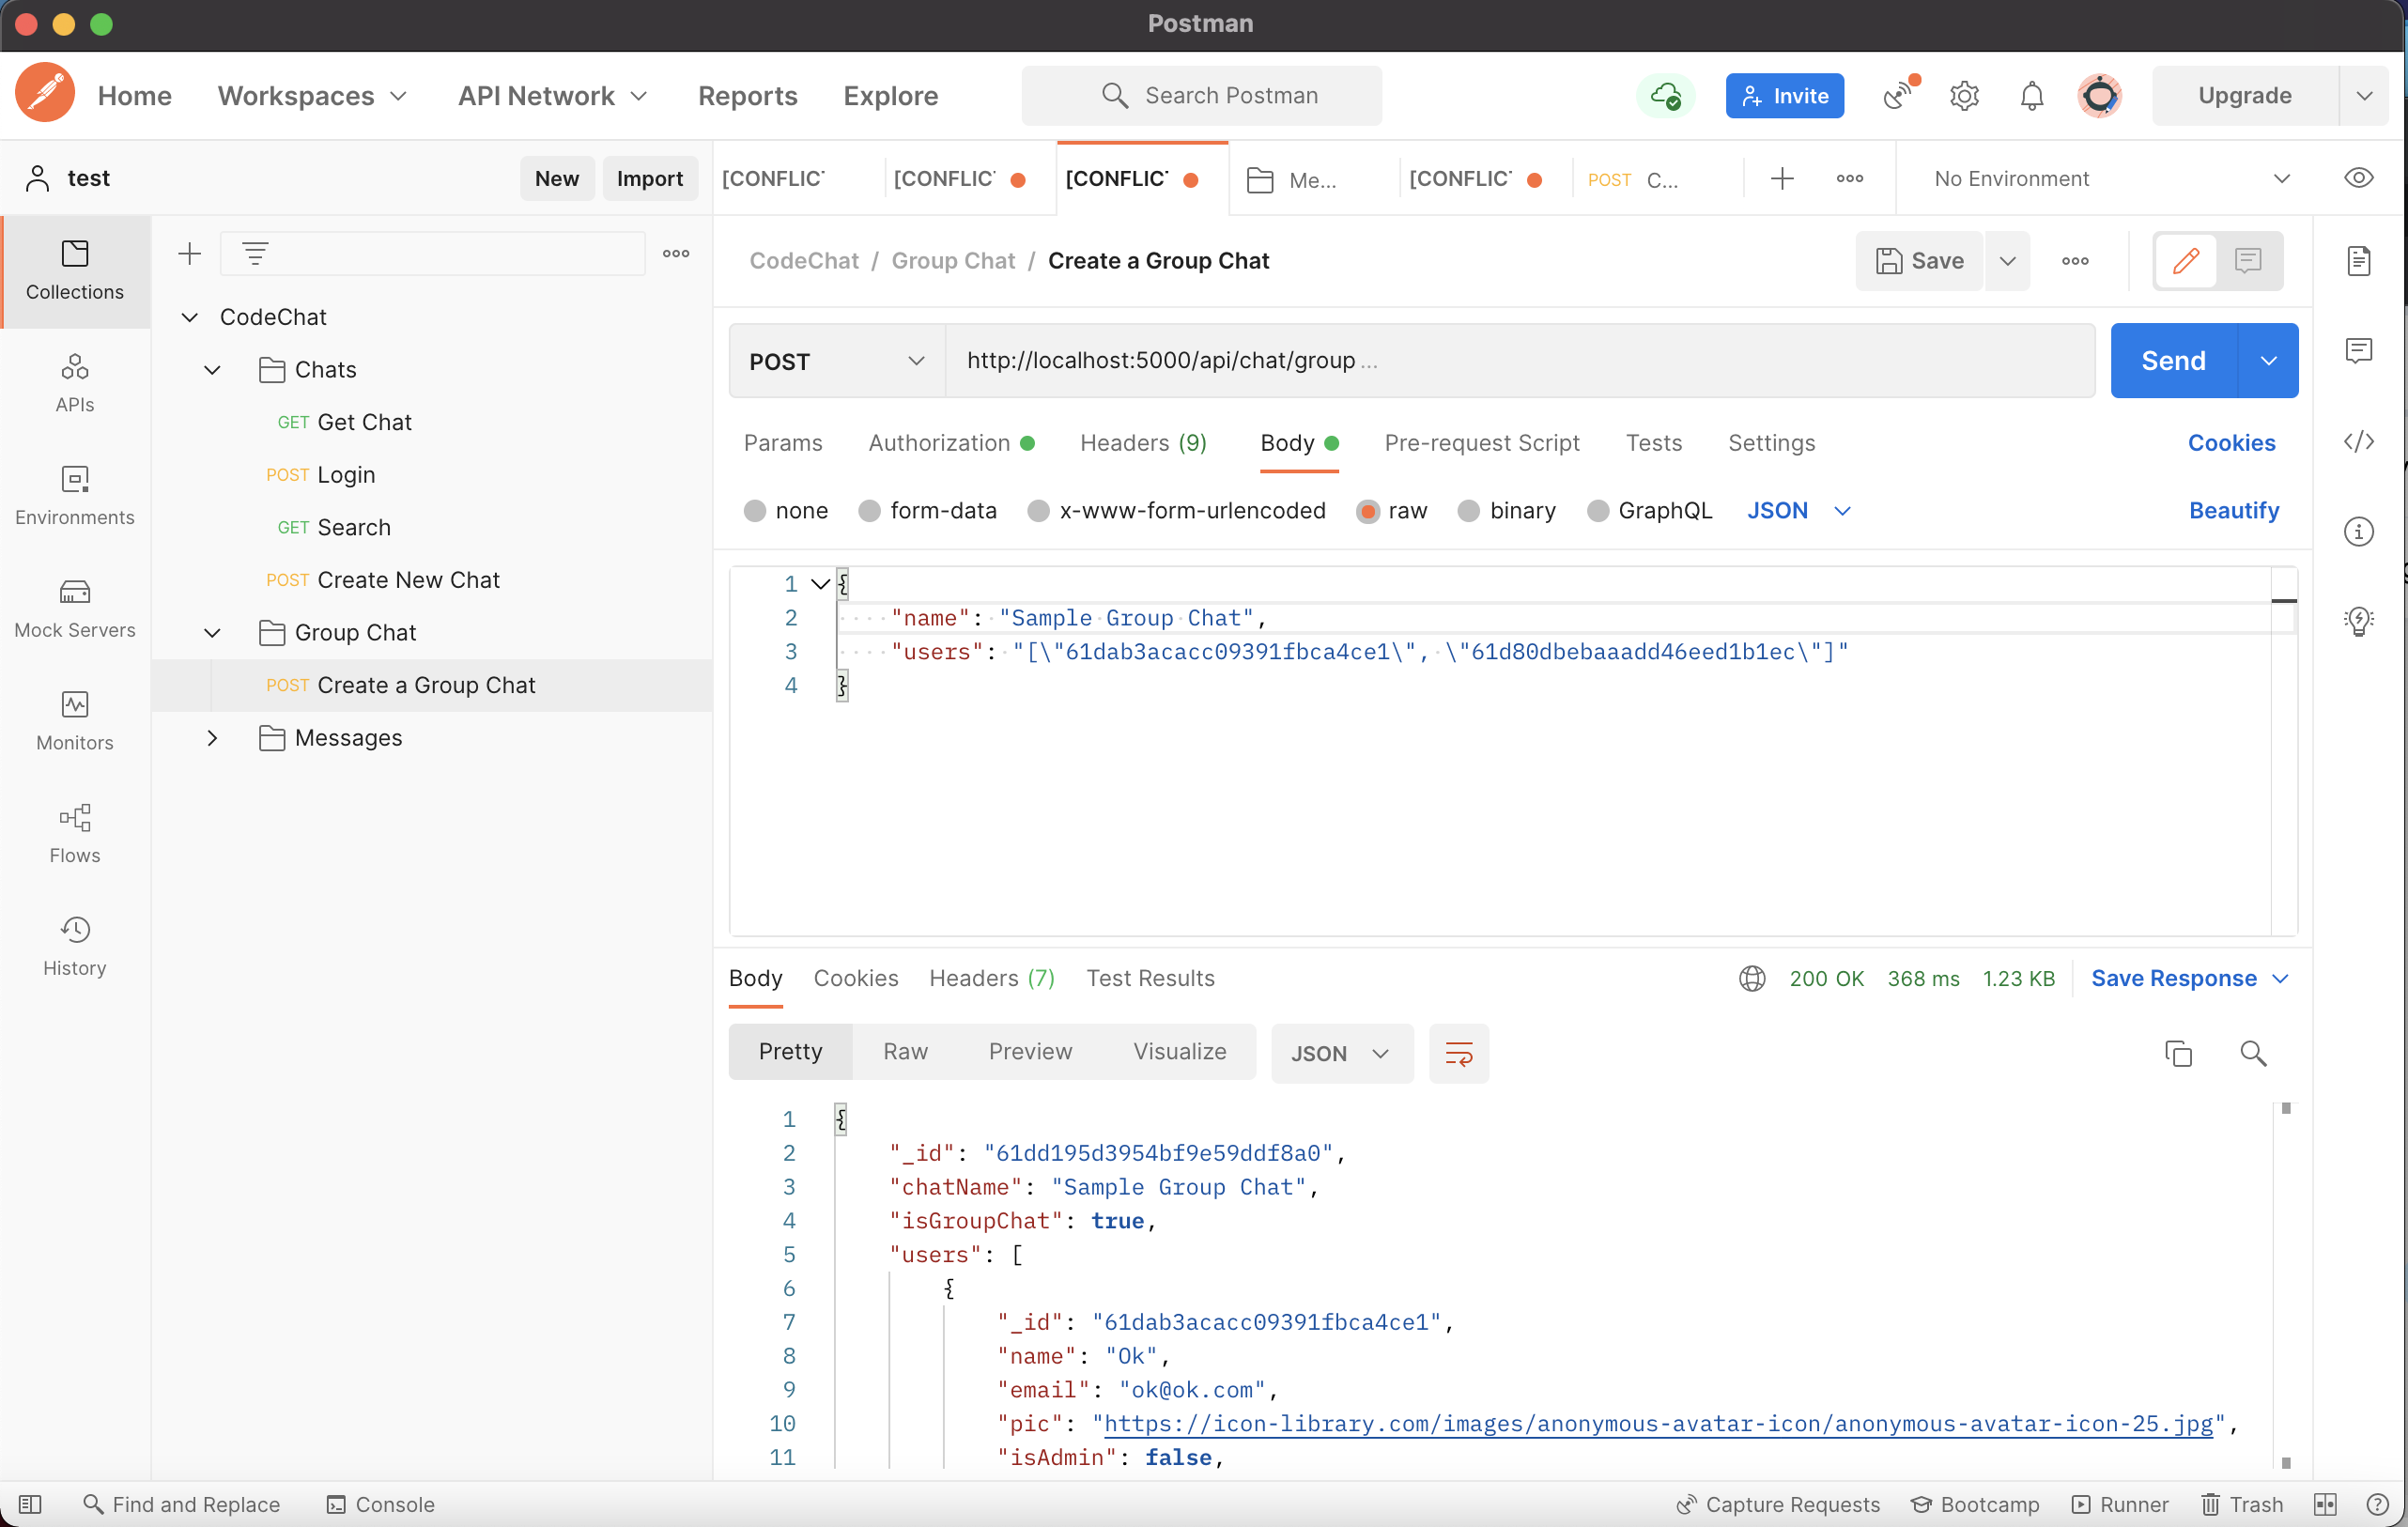Collapse the Group Chat folder
2408x1527 pixels.
pos(212,632)
